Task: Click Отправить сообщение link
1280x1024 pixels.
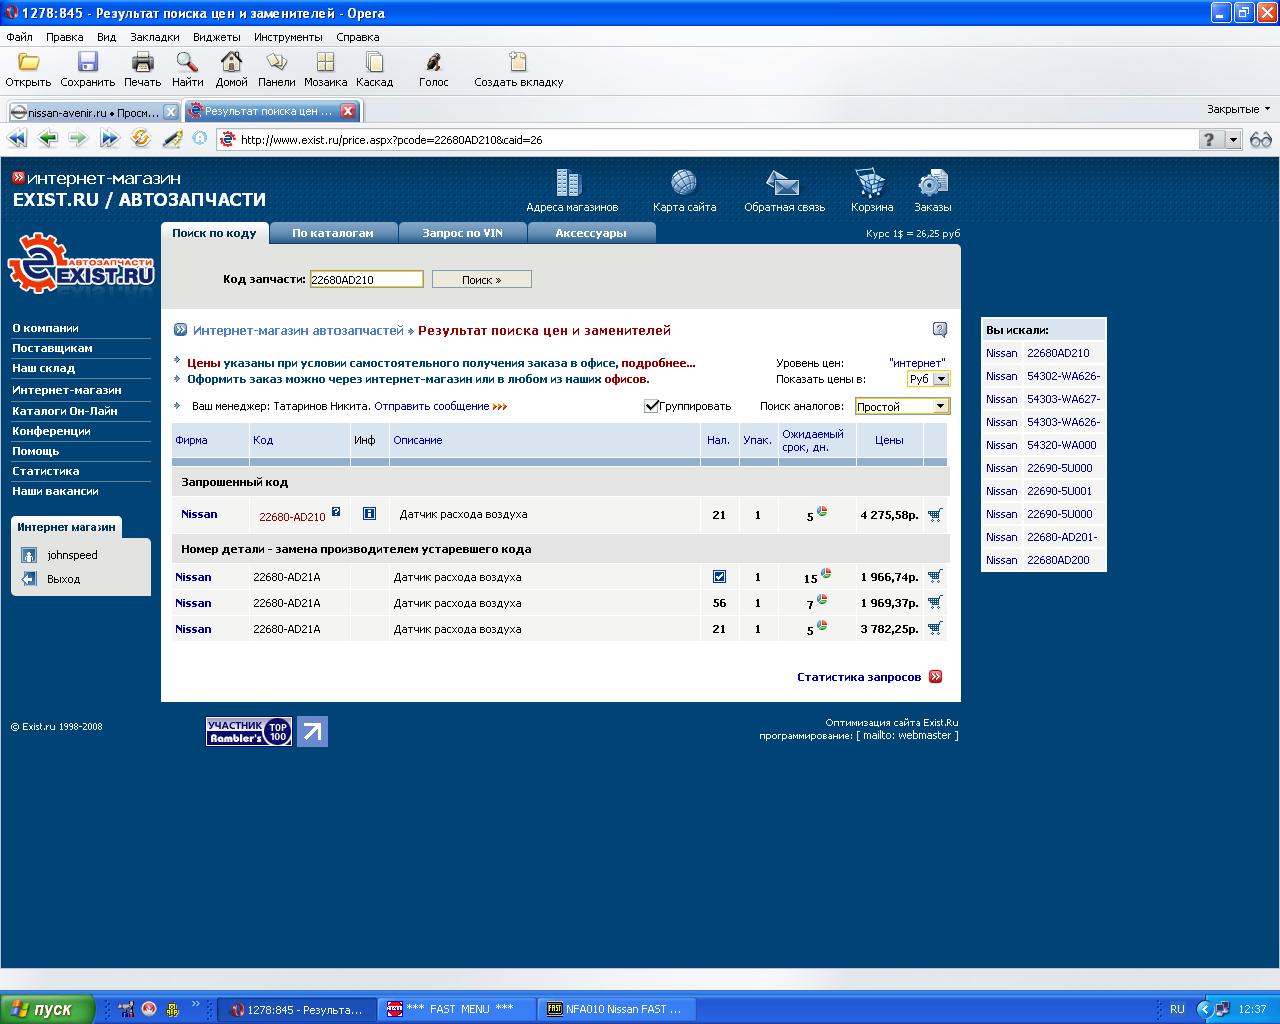Action: (x=432, y=406)
